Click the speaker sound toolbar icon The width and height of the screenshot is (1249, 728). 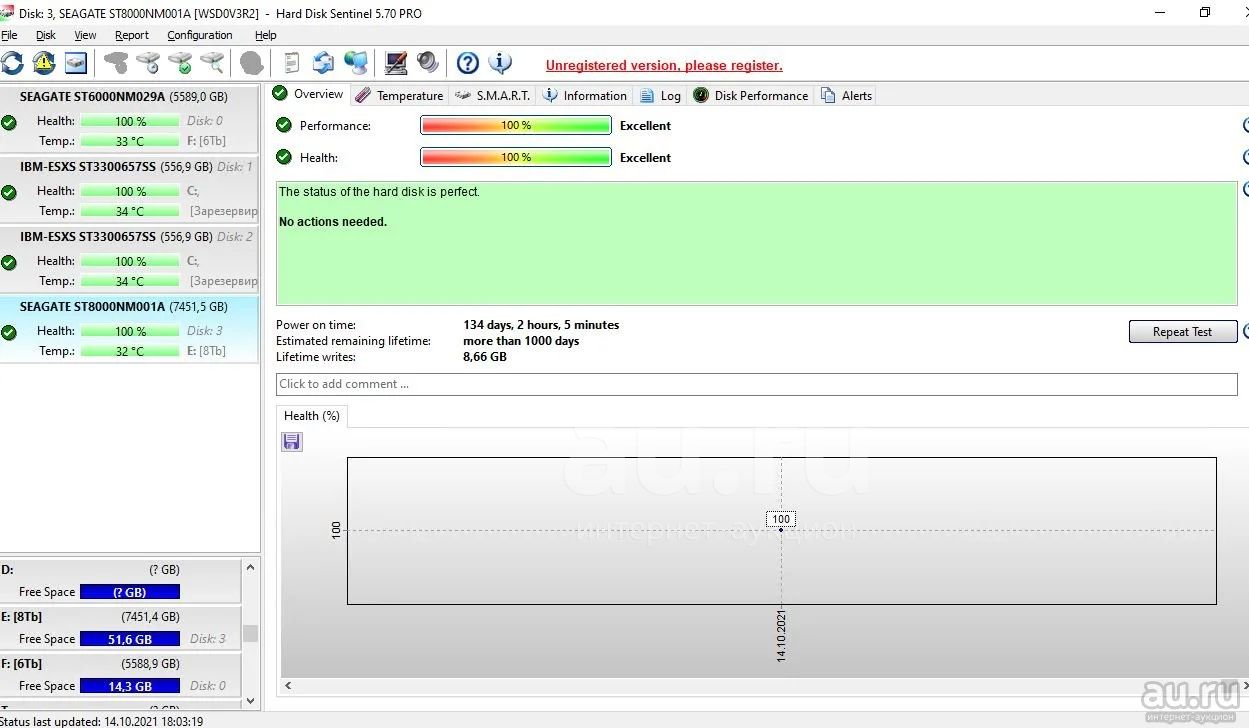[428, 63]
